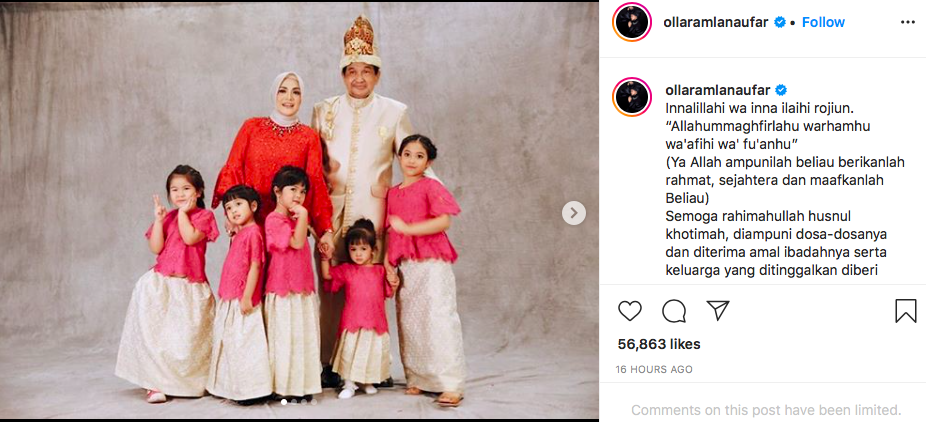926x422 pixels.
Task: Open the post permalink via 16 HOURS AGO
Action: pos(654,369)
